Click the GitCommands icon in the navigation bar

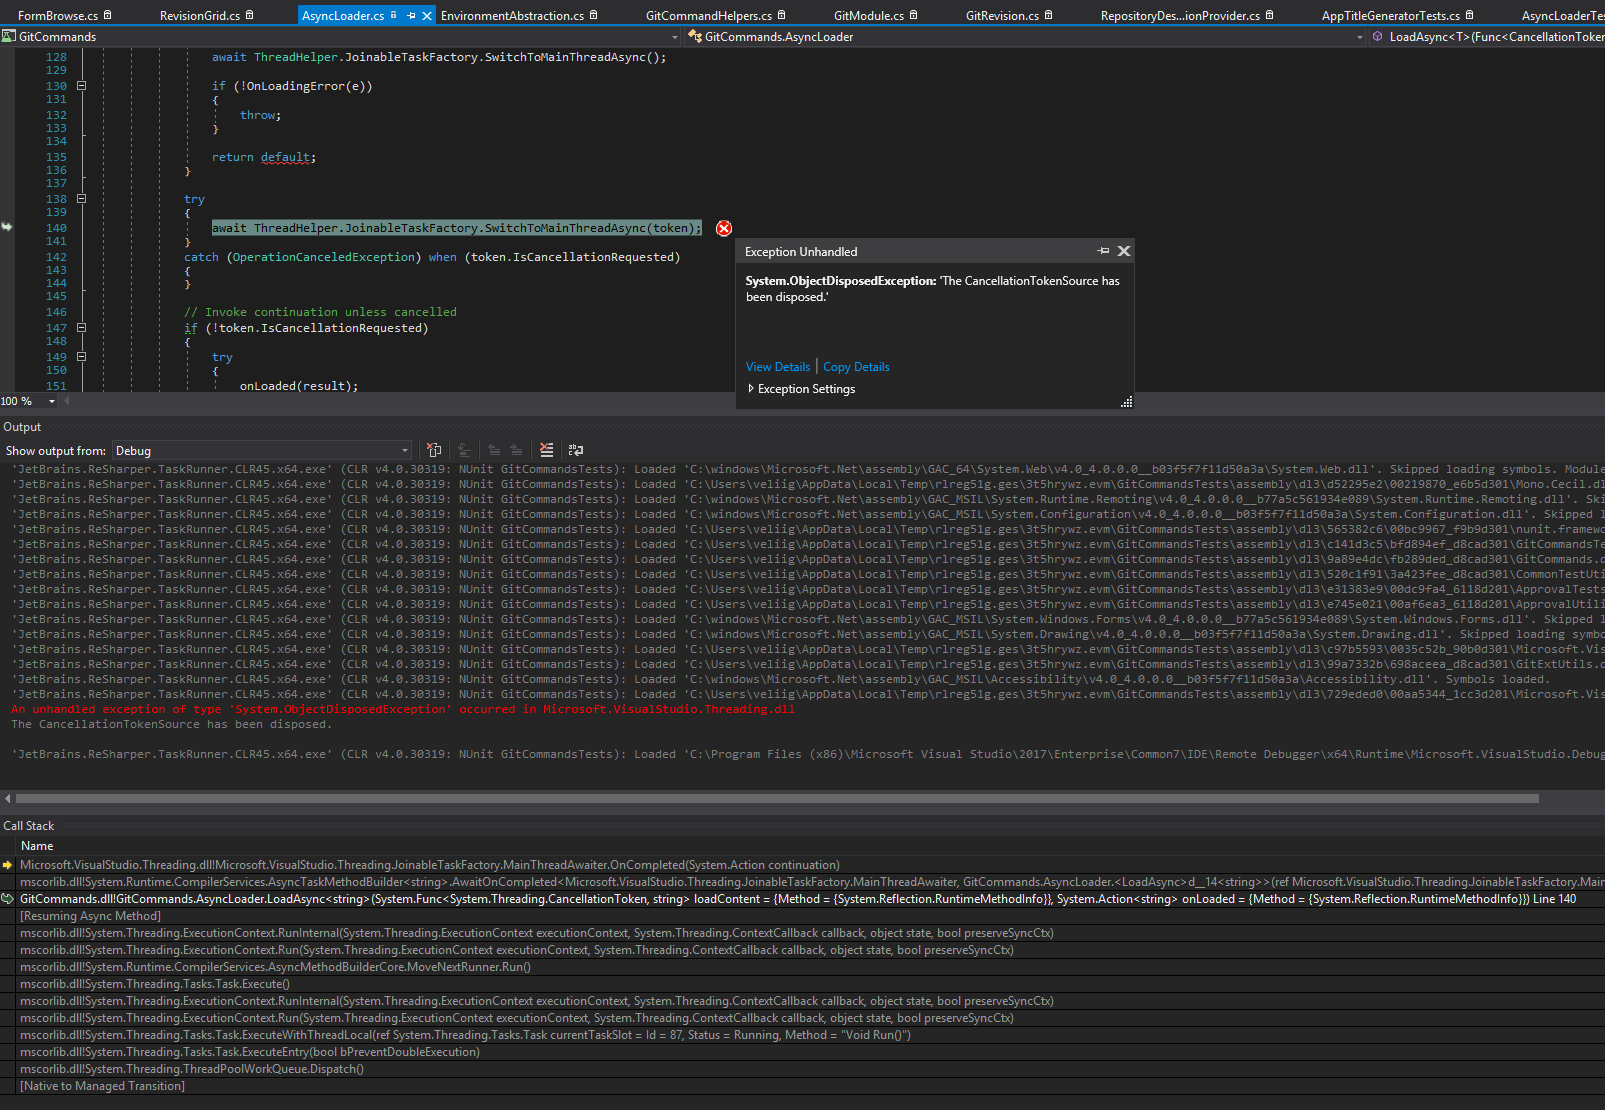pos(9,36)
